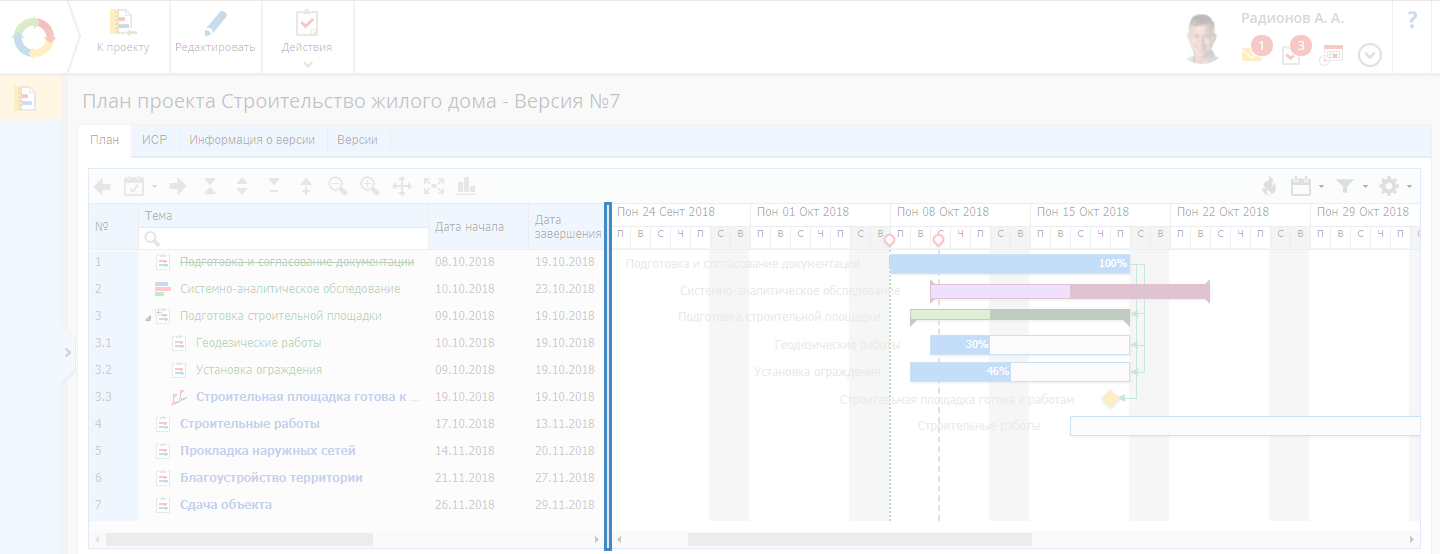Select row Системно-аналитическое обследование
This screenshot has width=1440, height=554.
pos(347,289)
